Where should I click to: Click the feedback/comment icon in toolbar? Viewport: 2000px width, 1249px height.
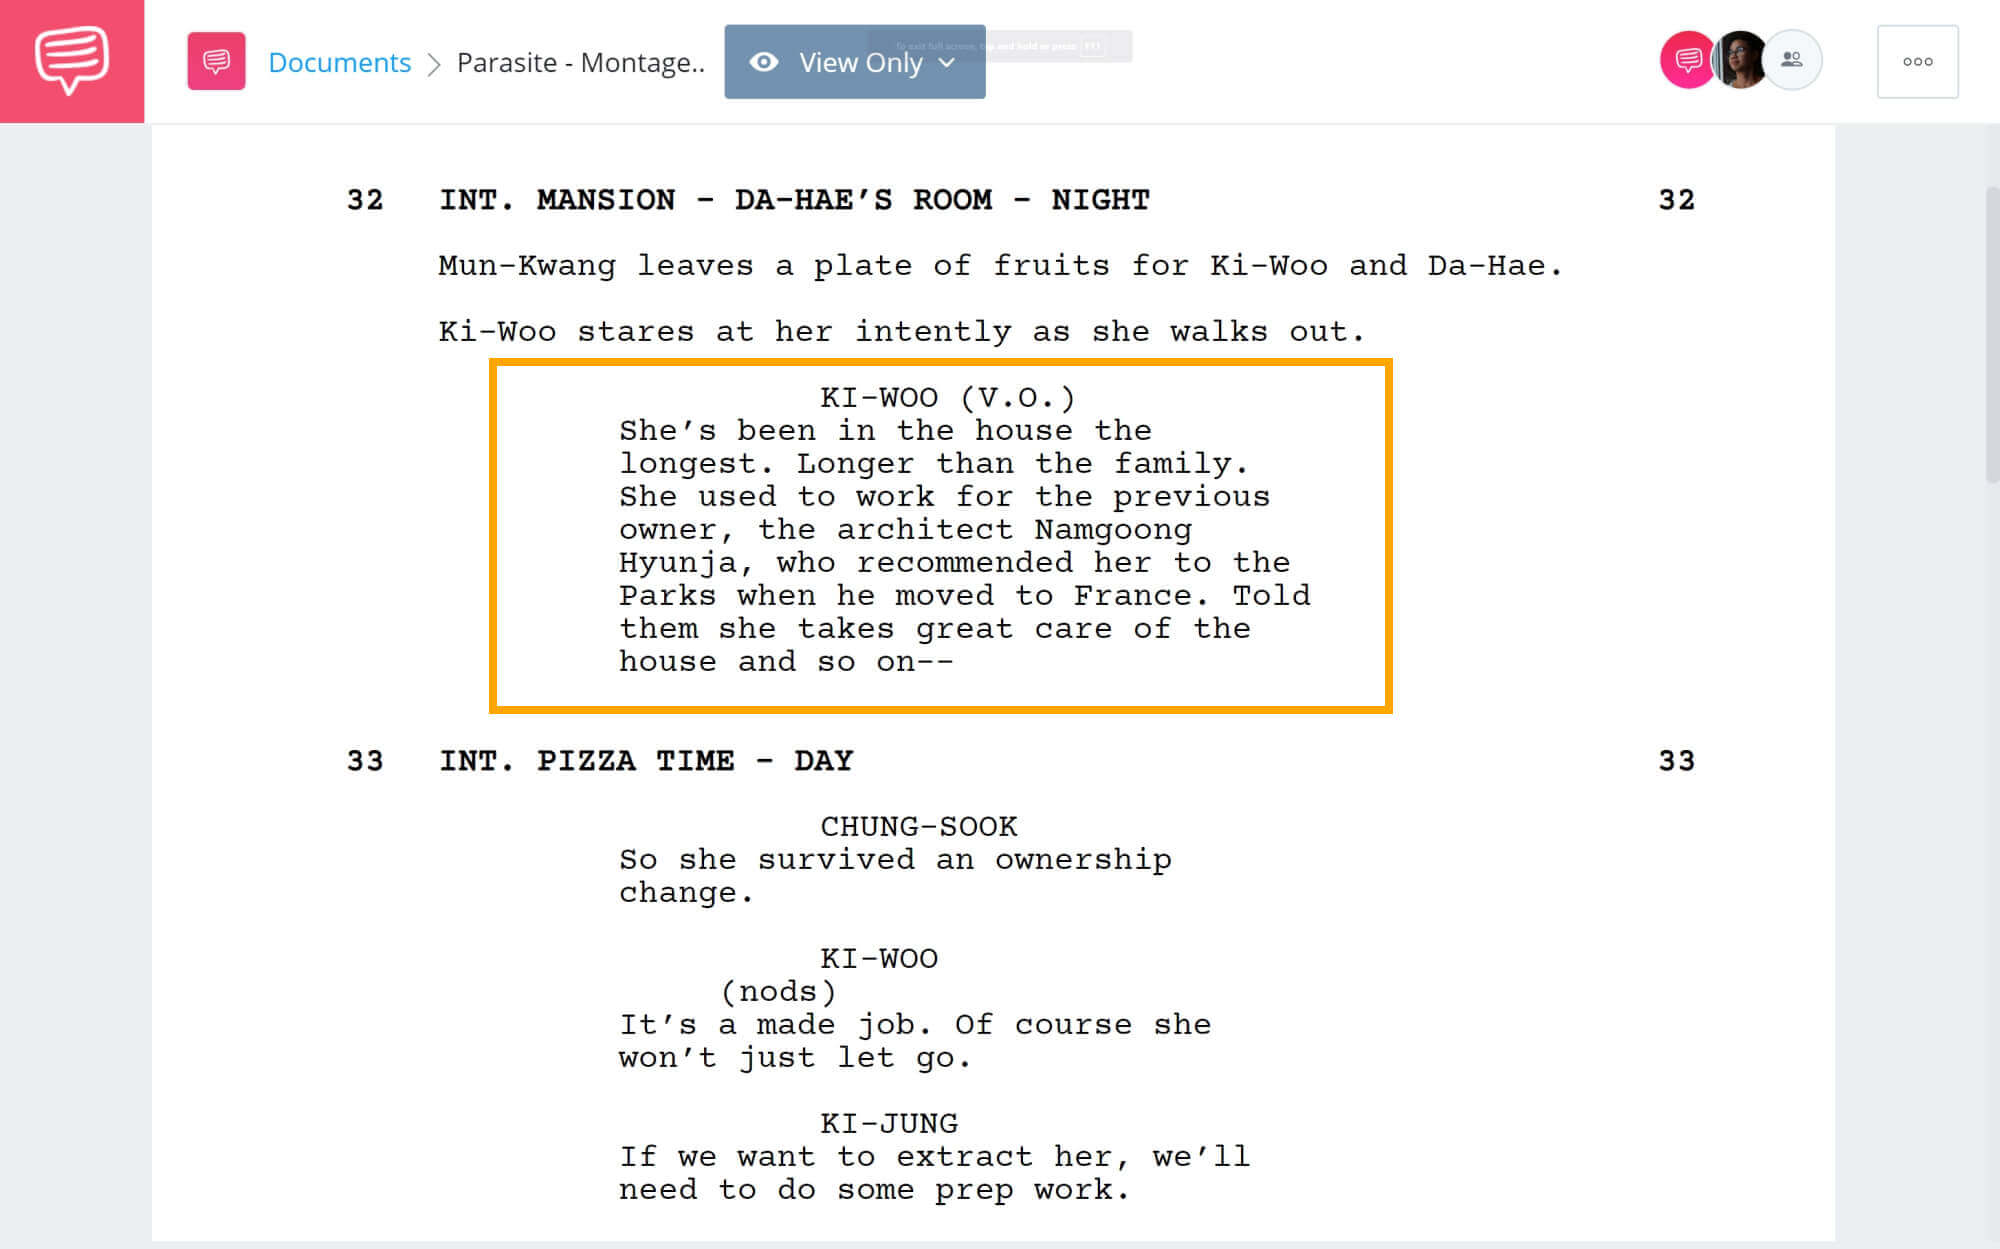[1686, 60]
